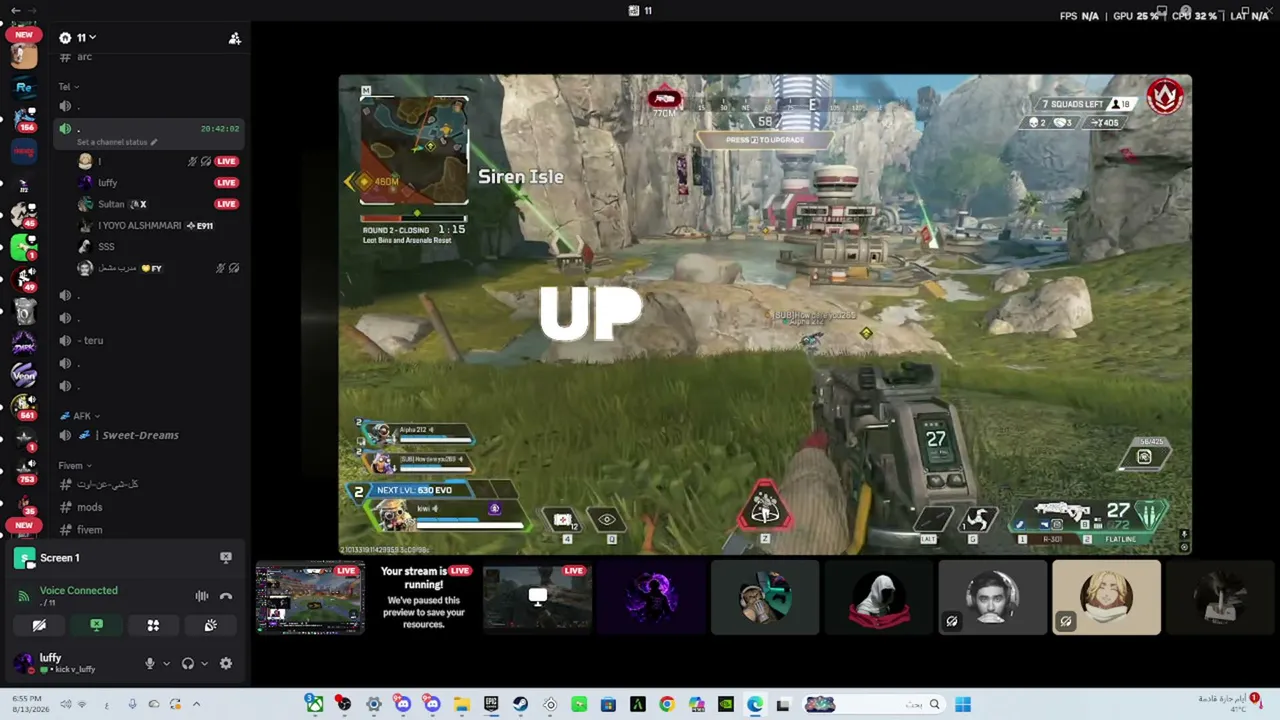Click the LIVE badge next to luffy
This screenshot has width=1280, height=720.
227,183
